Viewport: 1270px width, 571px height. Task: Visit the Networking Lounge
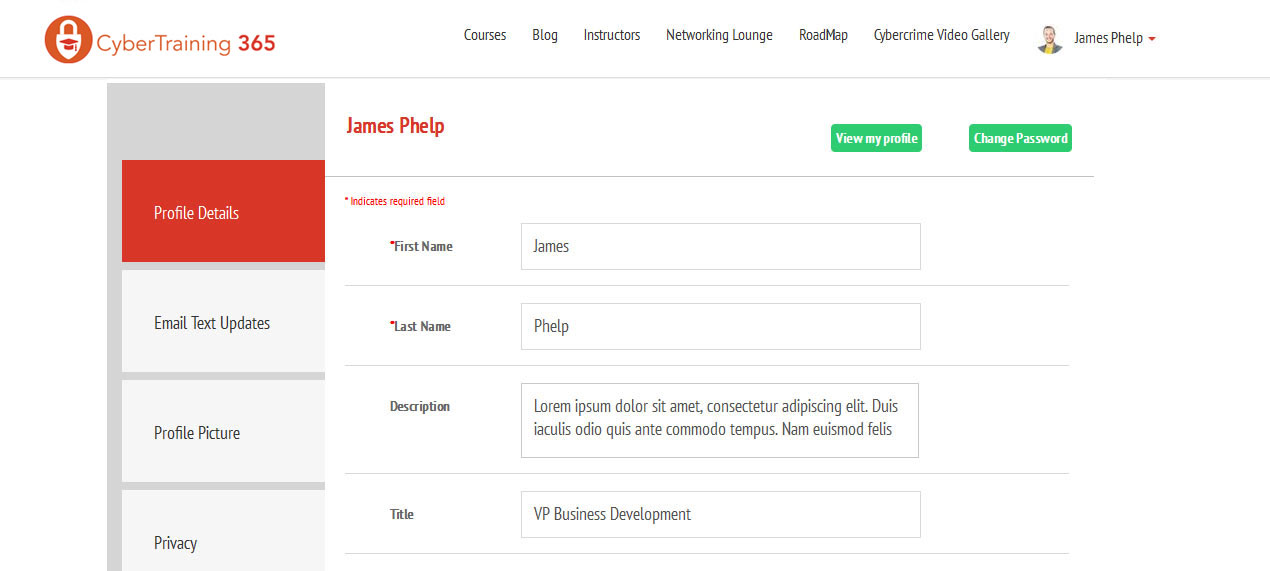[x=719, y=35]
